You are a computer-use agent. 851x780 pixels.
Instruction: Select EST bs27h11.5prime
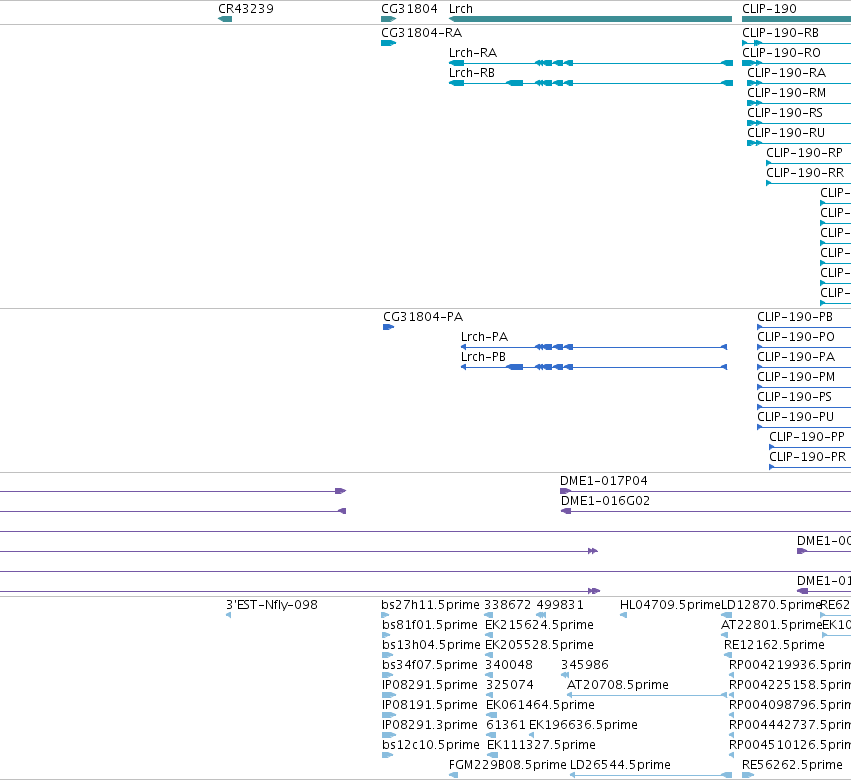tap(430, 605)
